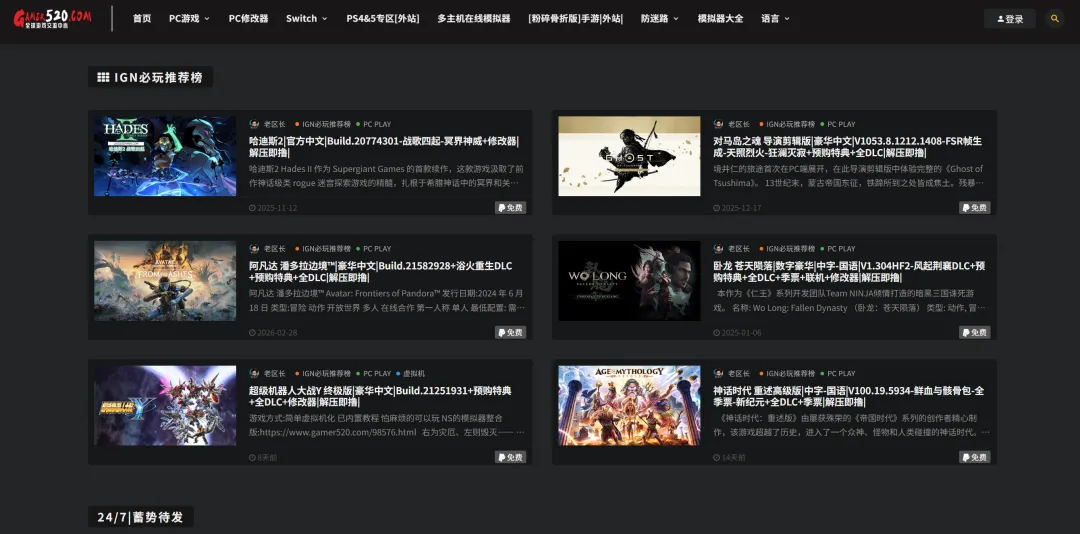Open 多主机在线模拟器 menu item

pos(473,19)
